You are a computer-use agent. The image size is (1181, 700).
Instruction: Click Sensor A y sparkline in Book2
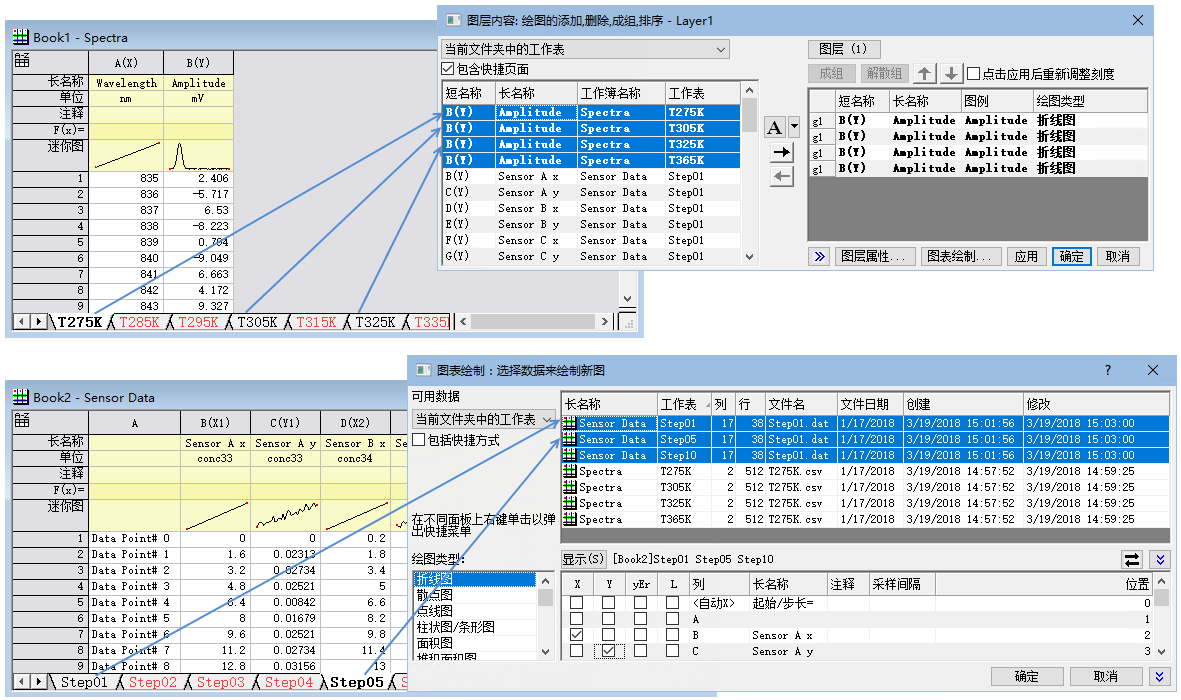(x=285, y=515)
